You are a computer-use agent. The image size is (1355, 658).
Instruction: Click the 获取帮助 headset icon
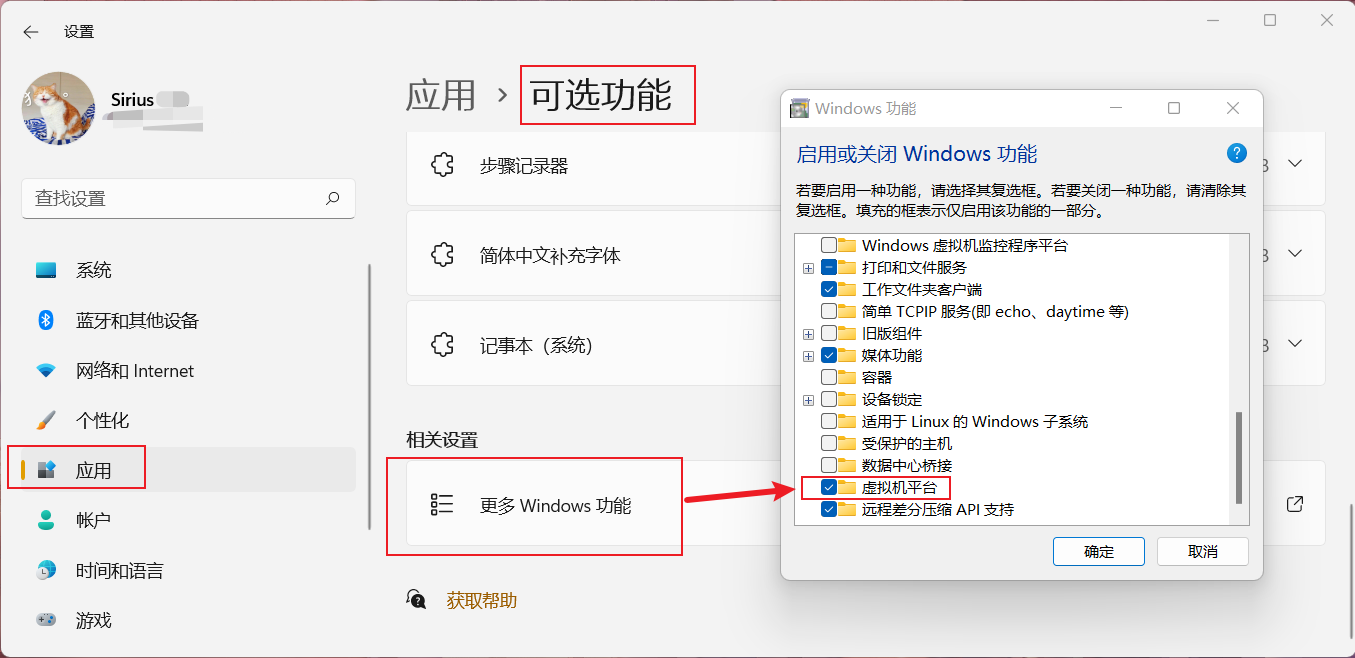point(416,599)
